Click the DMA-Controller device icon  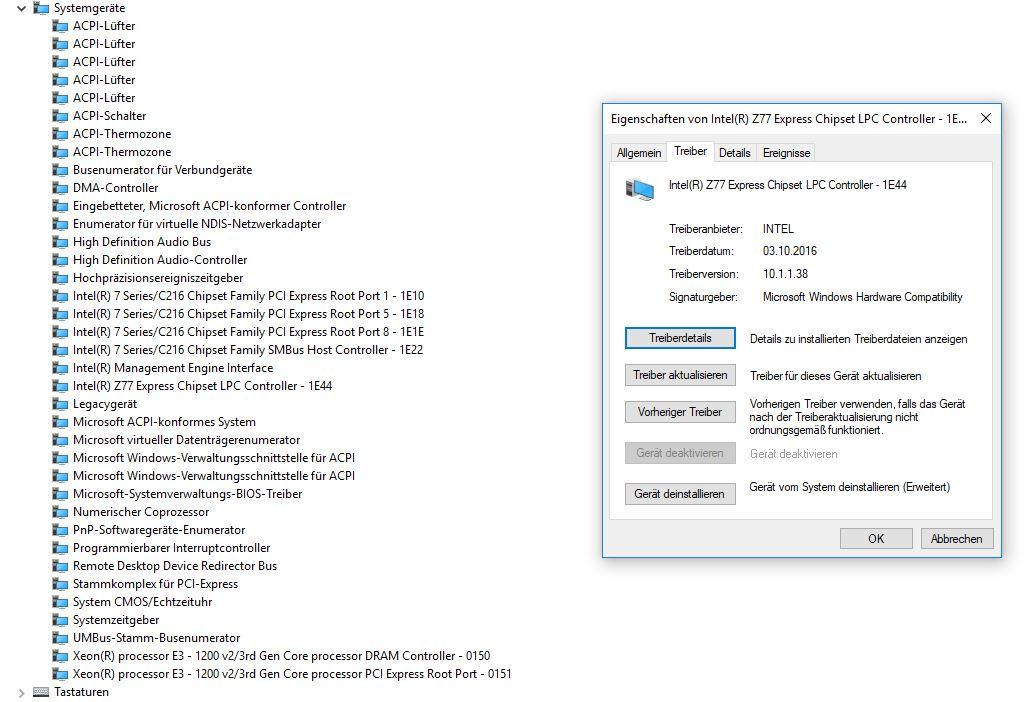tap(60, 188)
